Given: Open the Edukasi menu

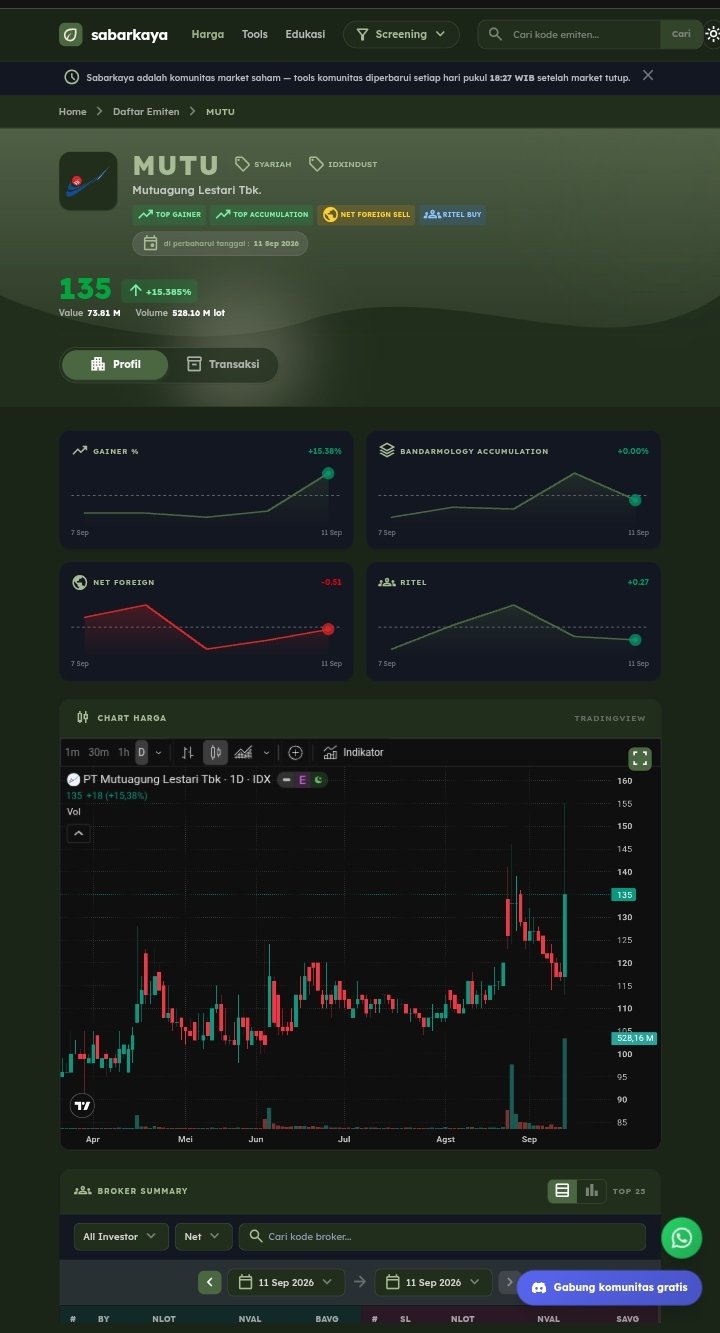Looking at the screenshot, I should (x=305, y=34).
